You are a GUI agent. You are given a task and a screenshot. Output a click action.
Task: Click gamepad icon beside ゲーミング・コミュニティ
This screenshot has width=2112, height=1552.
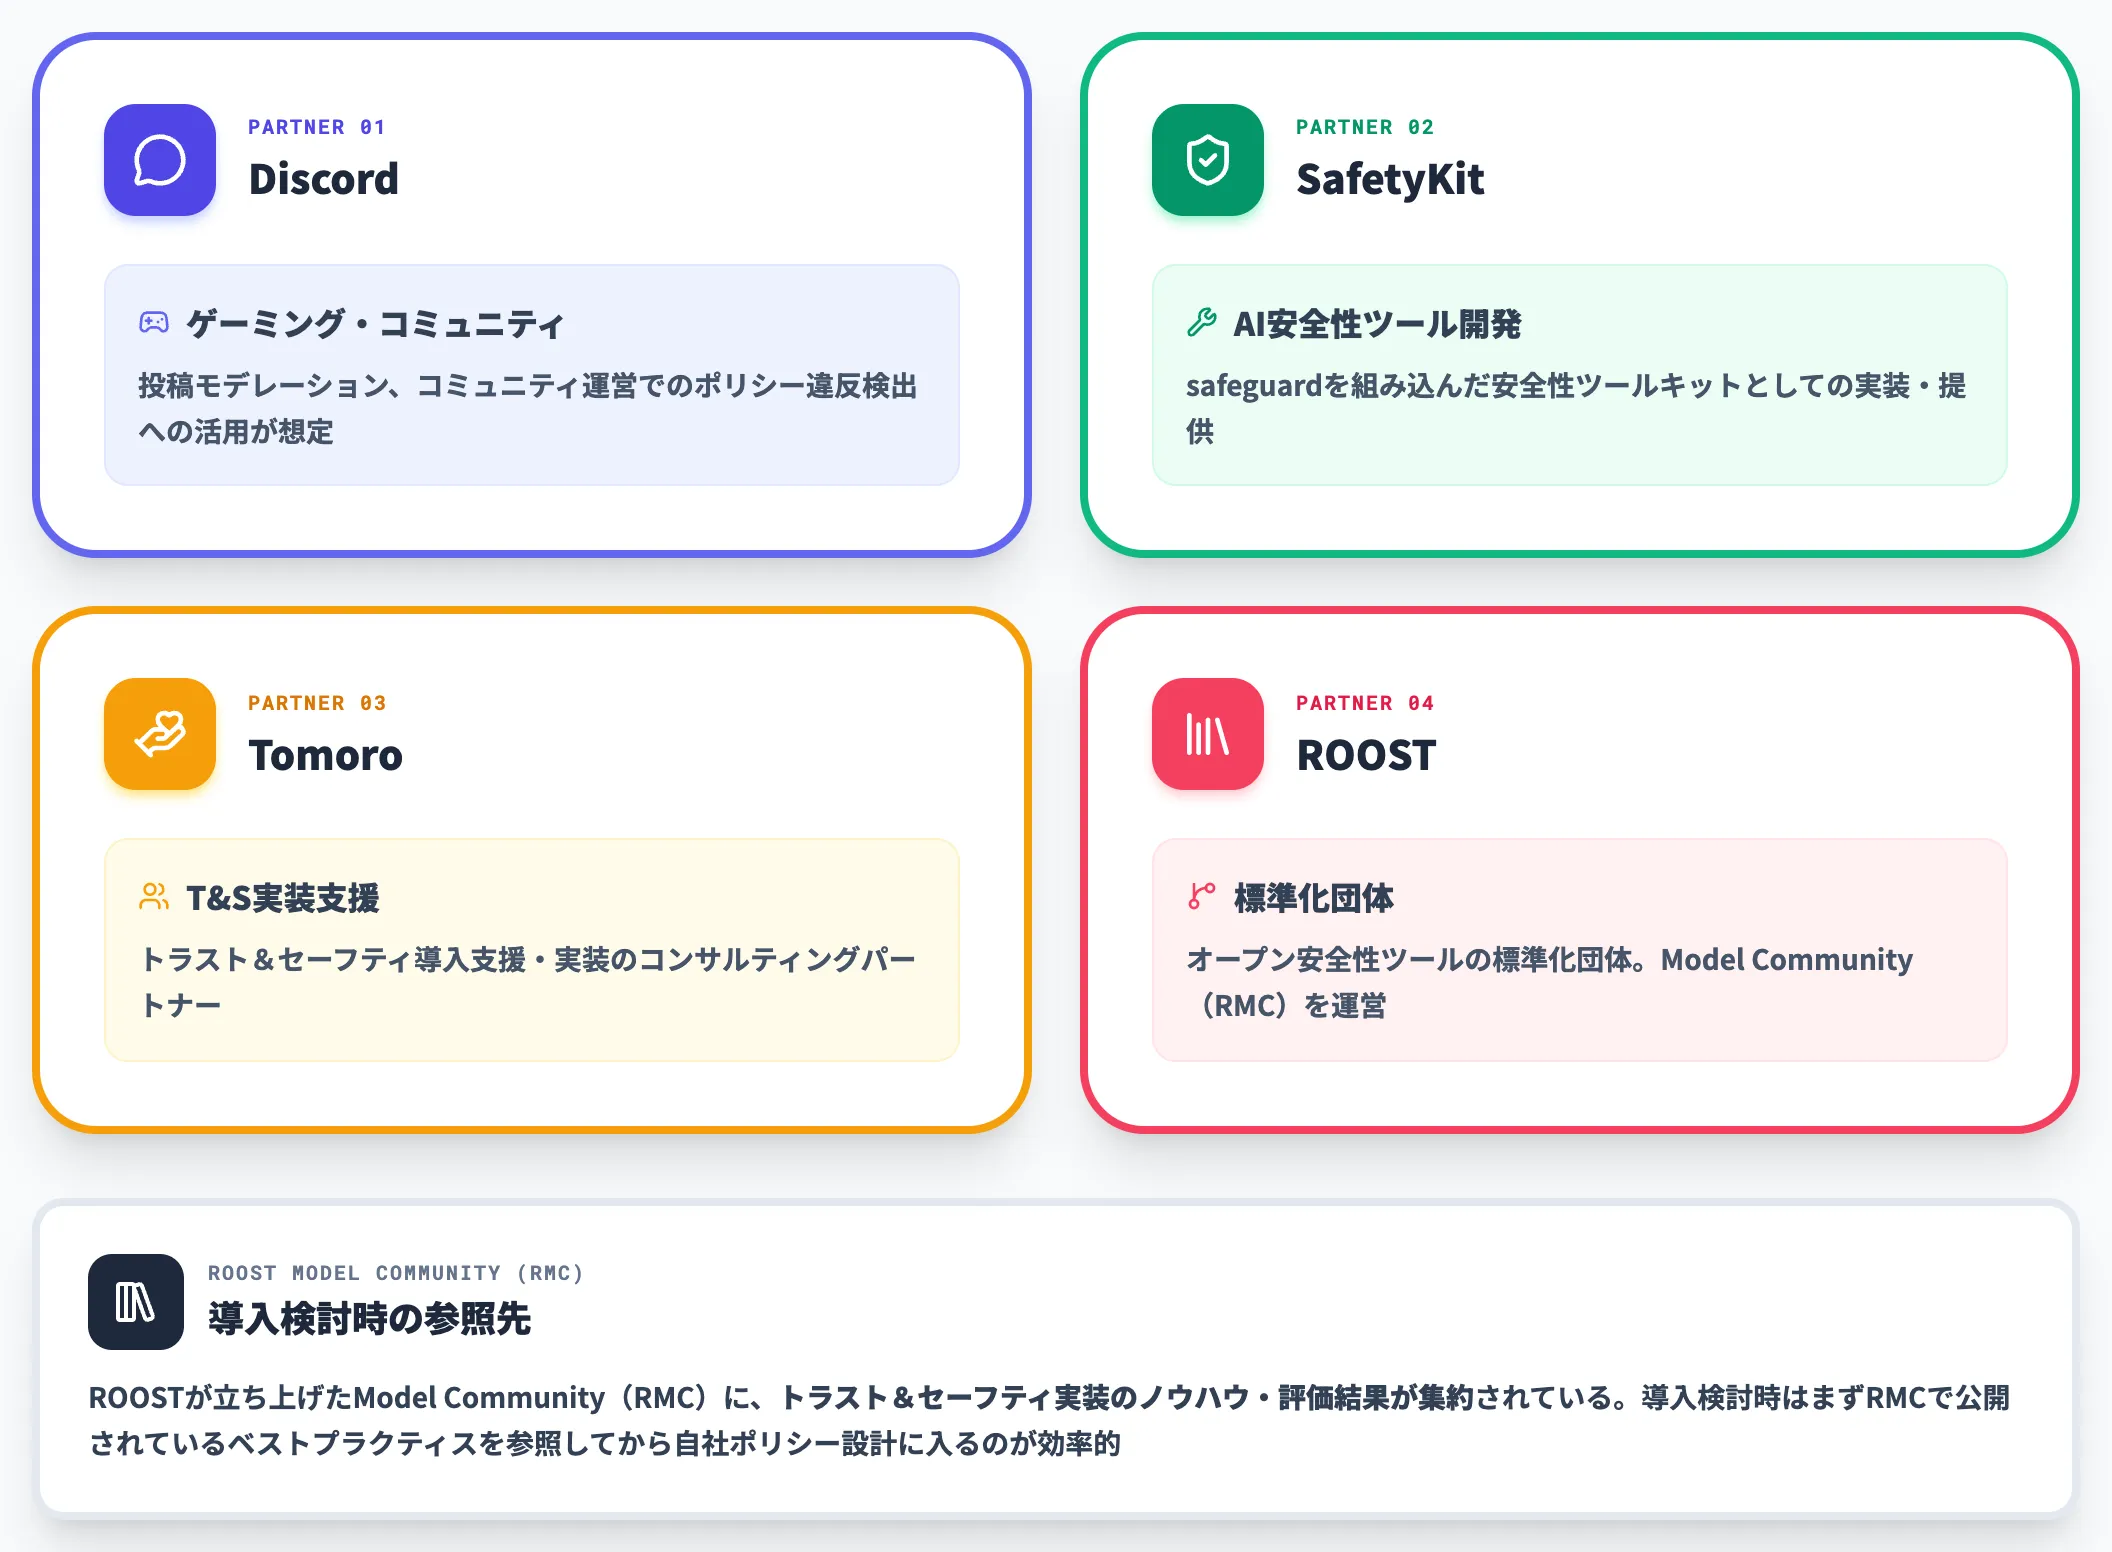(154, 322)
